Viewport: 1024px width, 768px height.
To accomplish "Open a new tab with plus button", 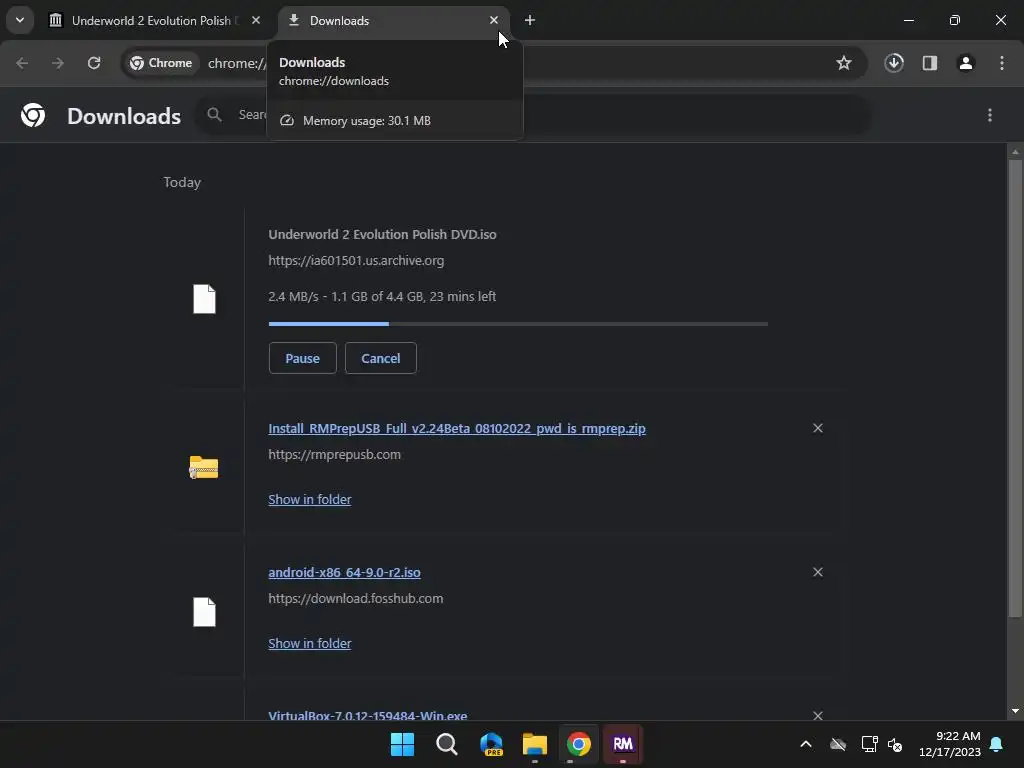I will point(530,20).
